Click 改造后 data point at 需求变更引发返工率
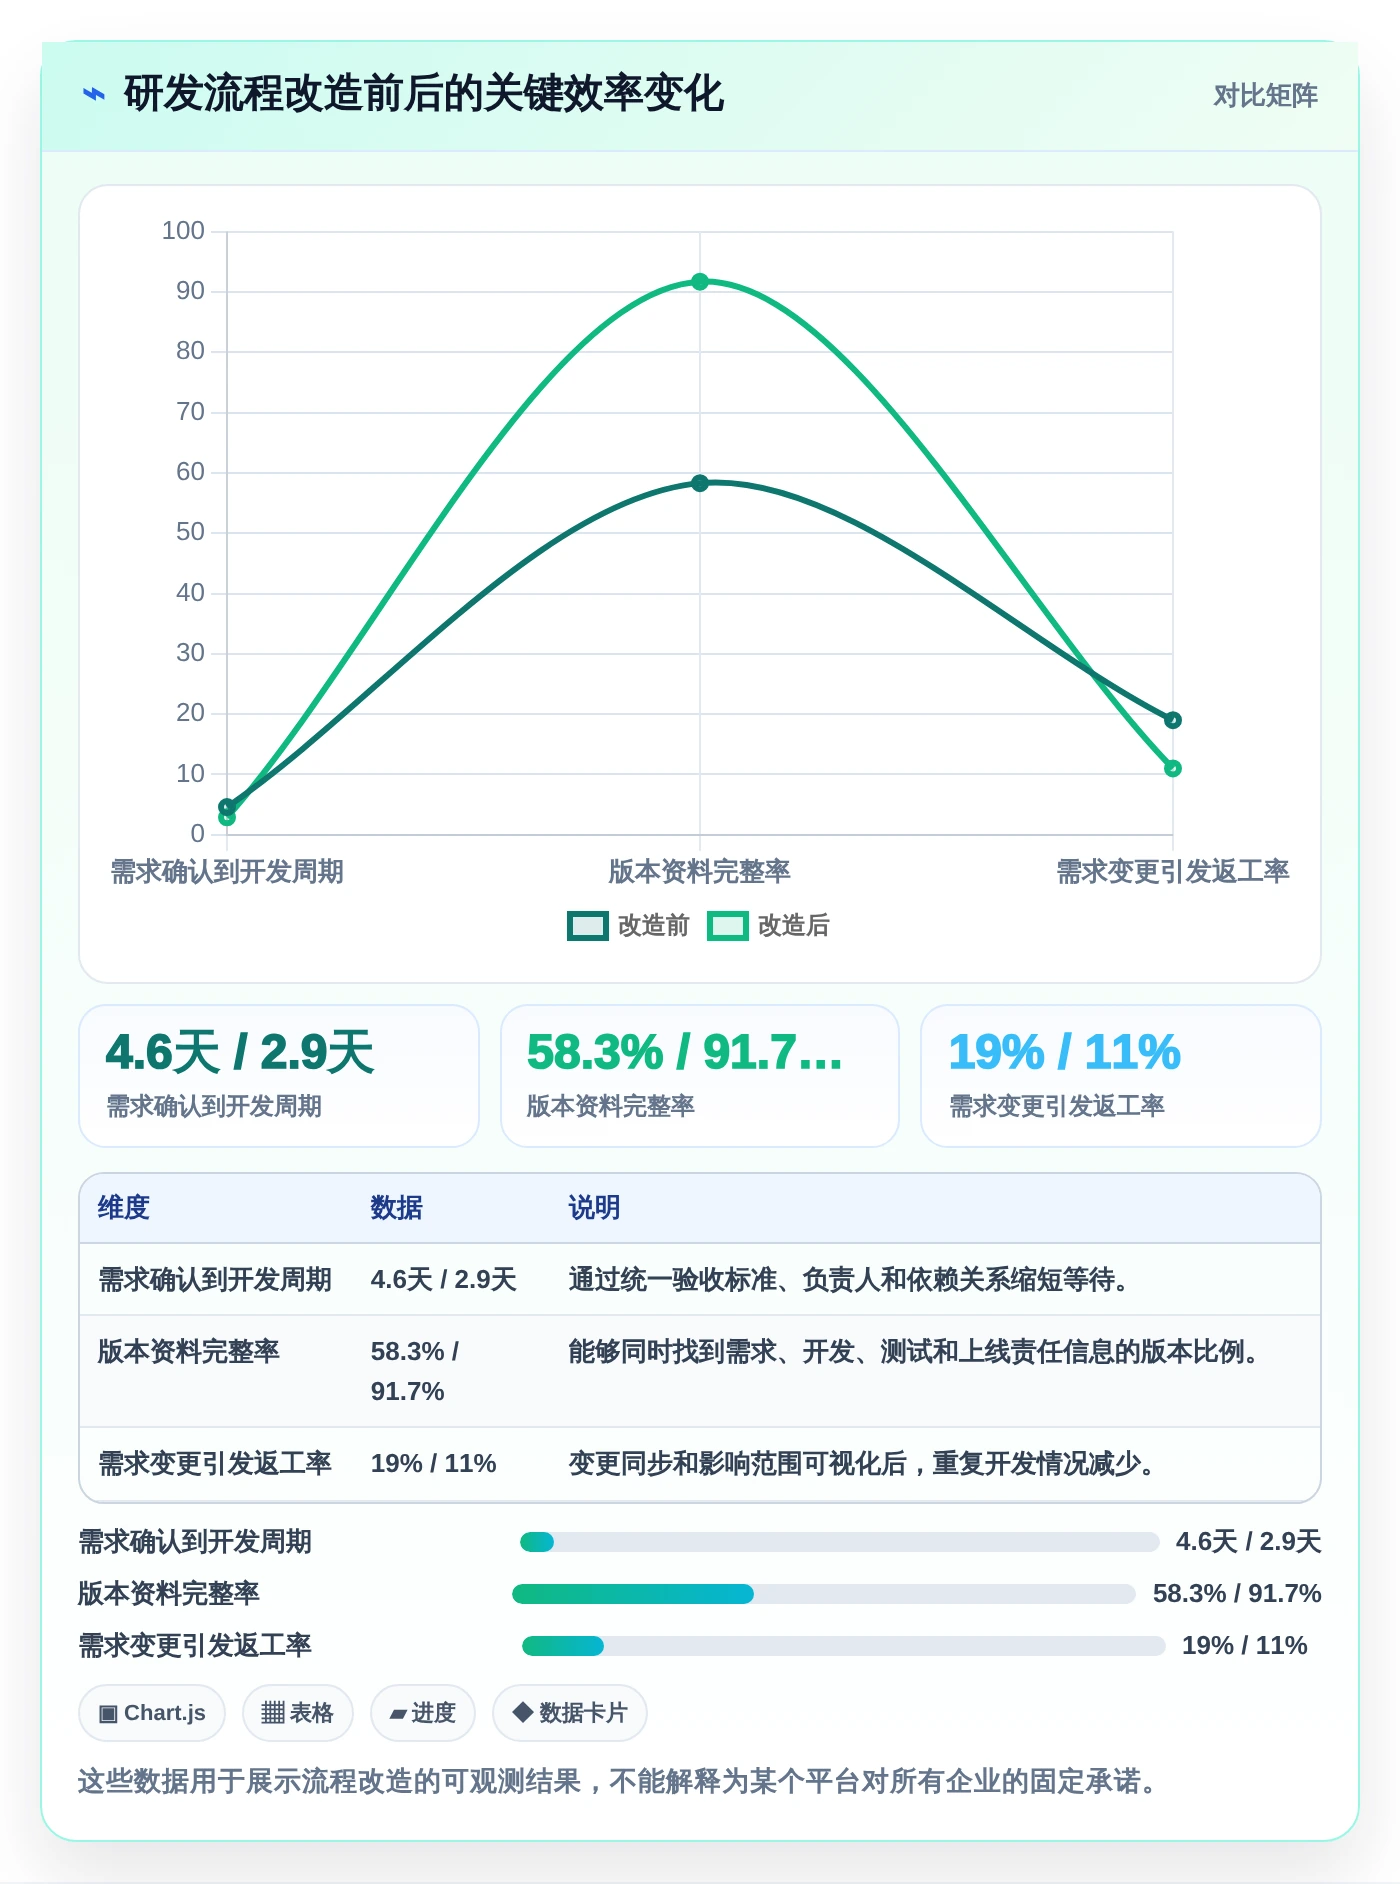This screenshot has height=1884, width=1400. (1173, 768)
